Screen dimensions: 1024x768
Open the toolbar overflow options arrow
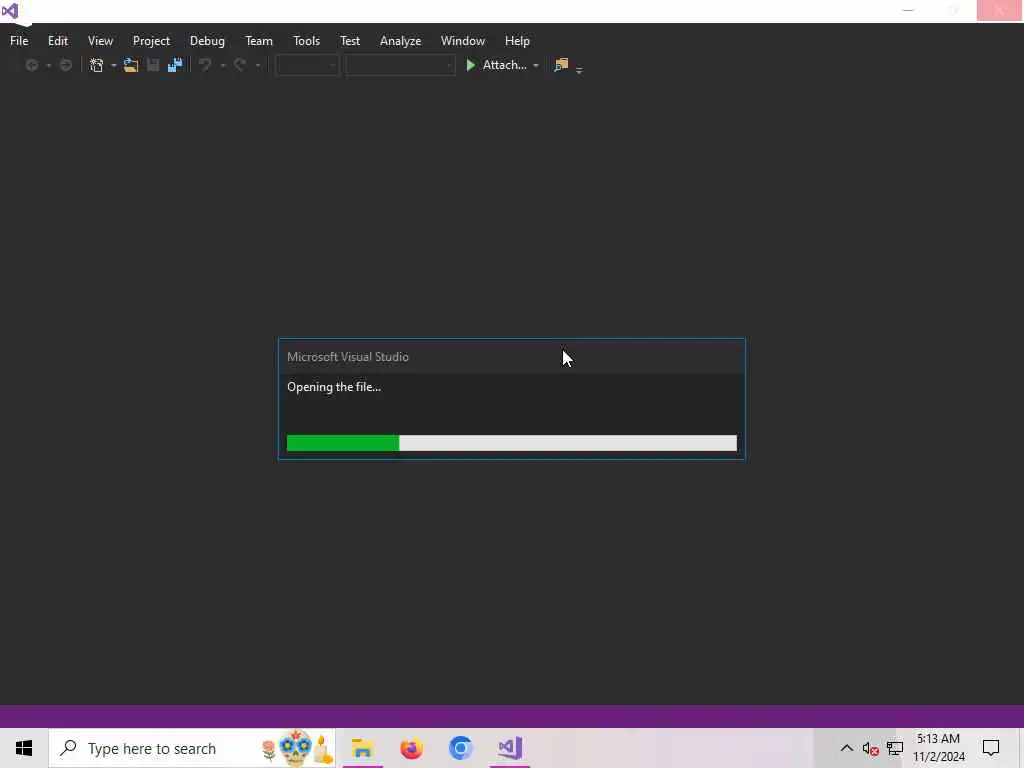coord(579,69)
